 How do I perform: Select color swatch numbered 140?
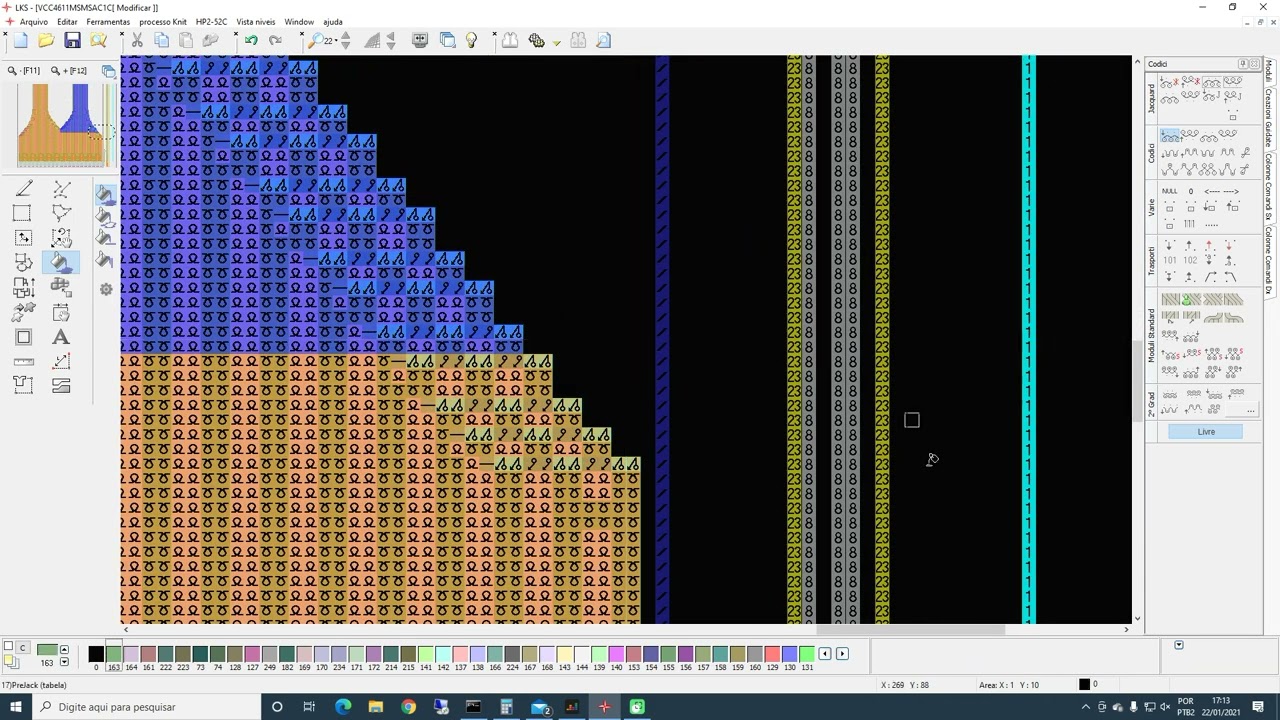tap(616, 655)
